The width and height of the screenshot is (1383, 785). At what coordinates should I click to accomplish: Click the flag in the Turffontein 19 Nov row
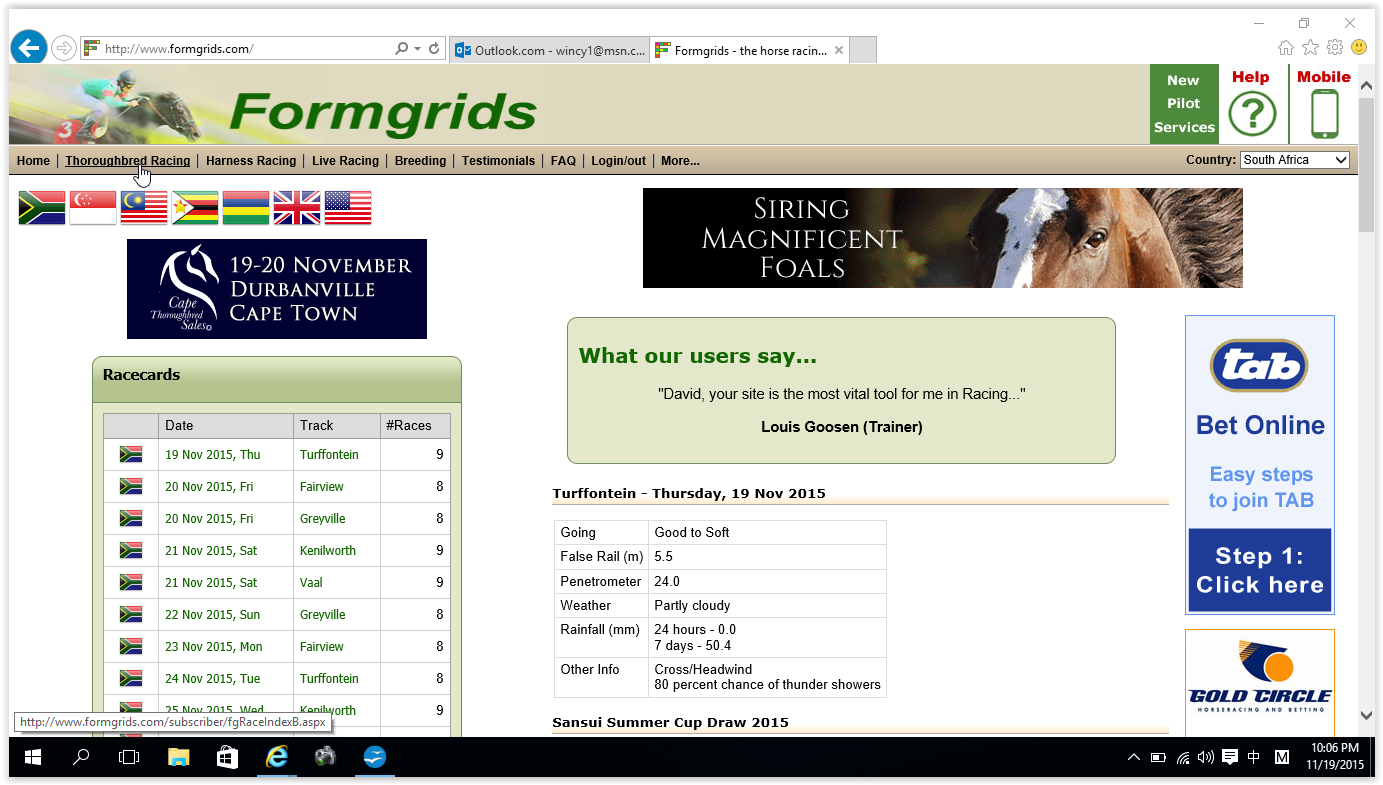coord(131,454)
